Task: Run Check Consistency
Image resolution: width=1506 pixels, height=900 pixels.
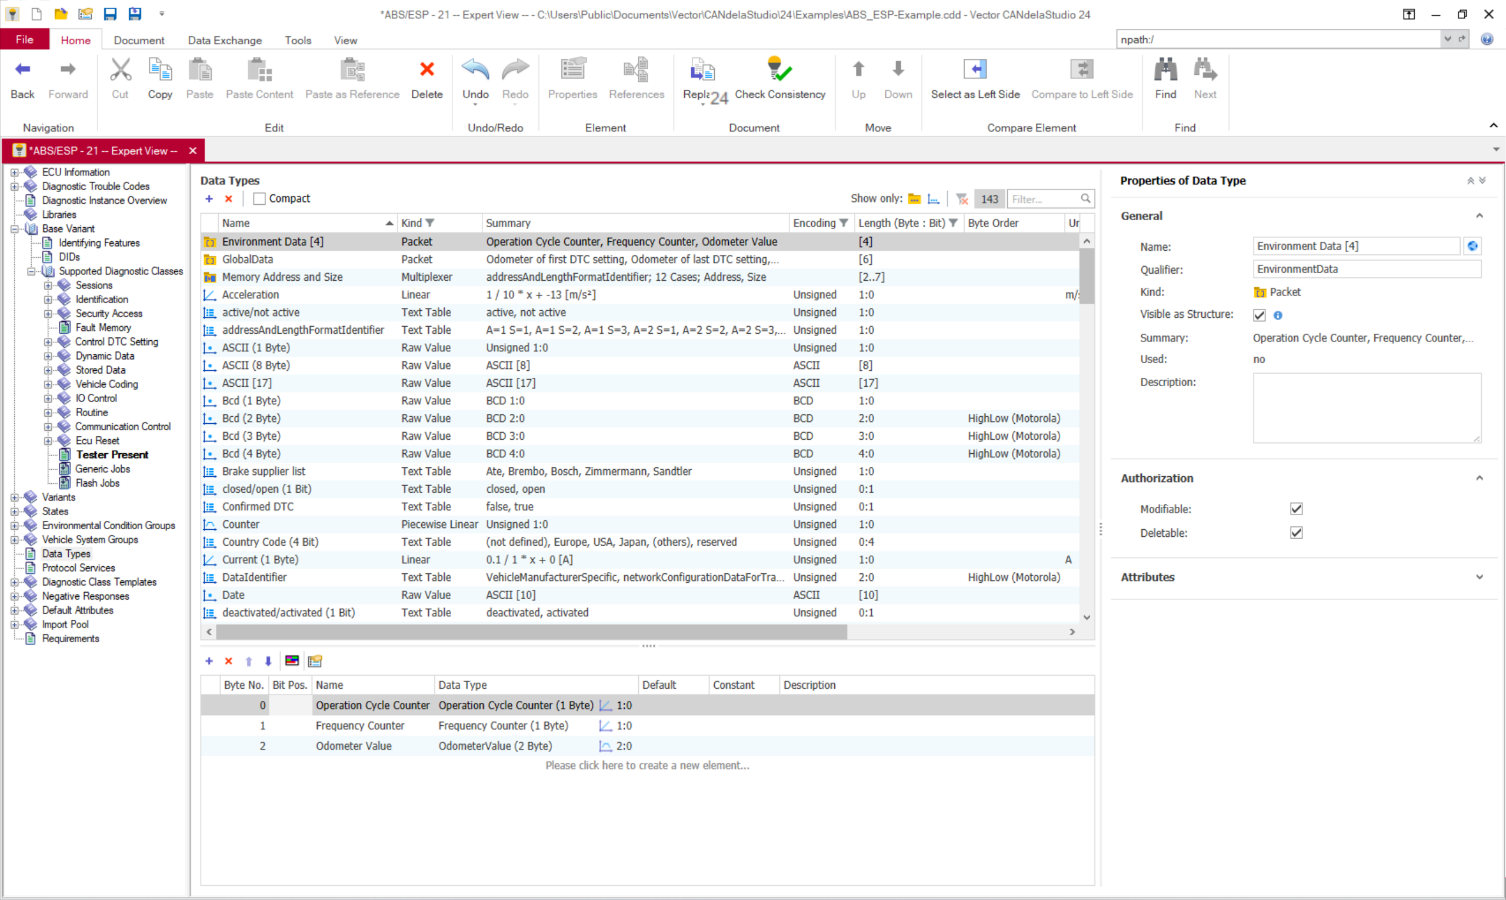Action: tap(780, 79)
